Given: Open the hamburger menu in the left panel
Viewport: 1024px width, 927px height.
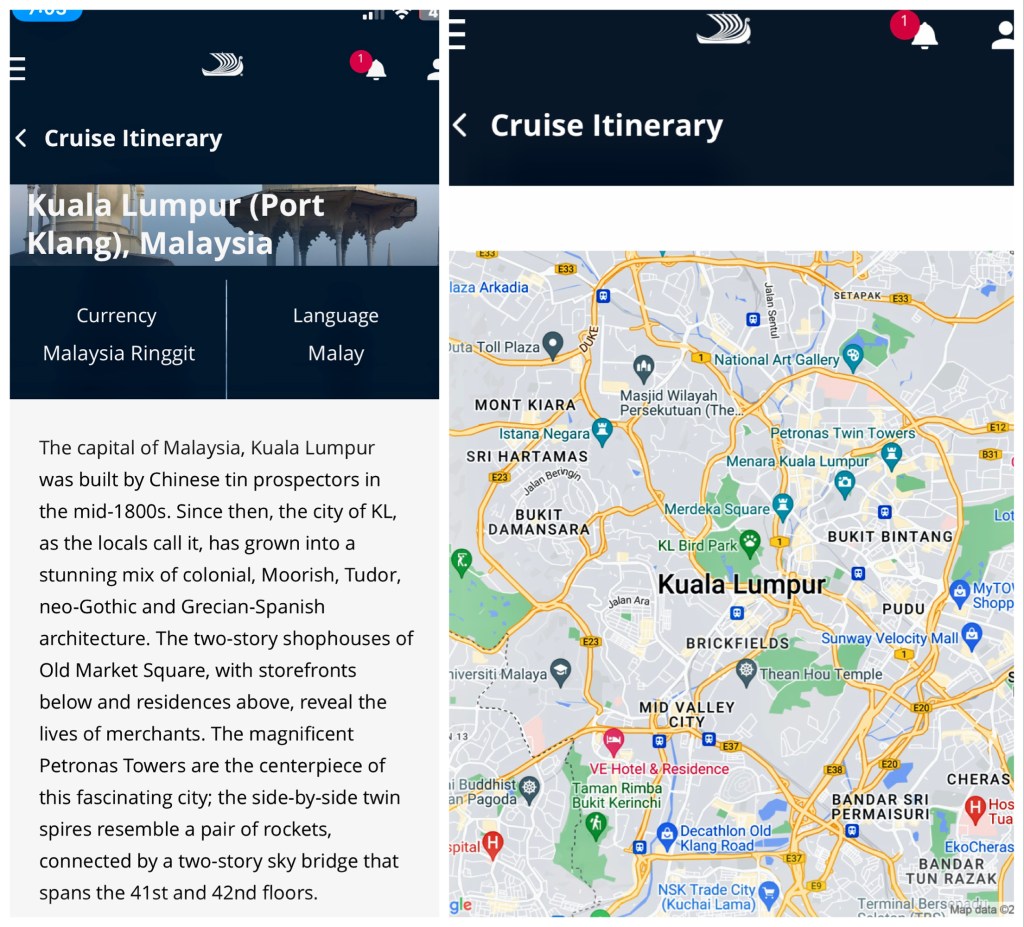Looking at the screenshot, I should coord(17,68).
